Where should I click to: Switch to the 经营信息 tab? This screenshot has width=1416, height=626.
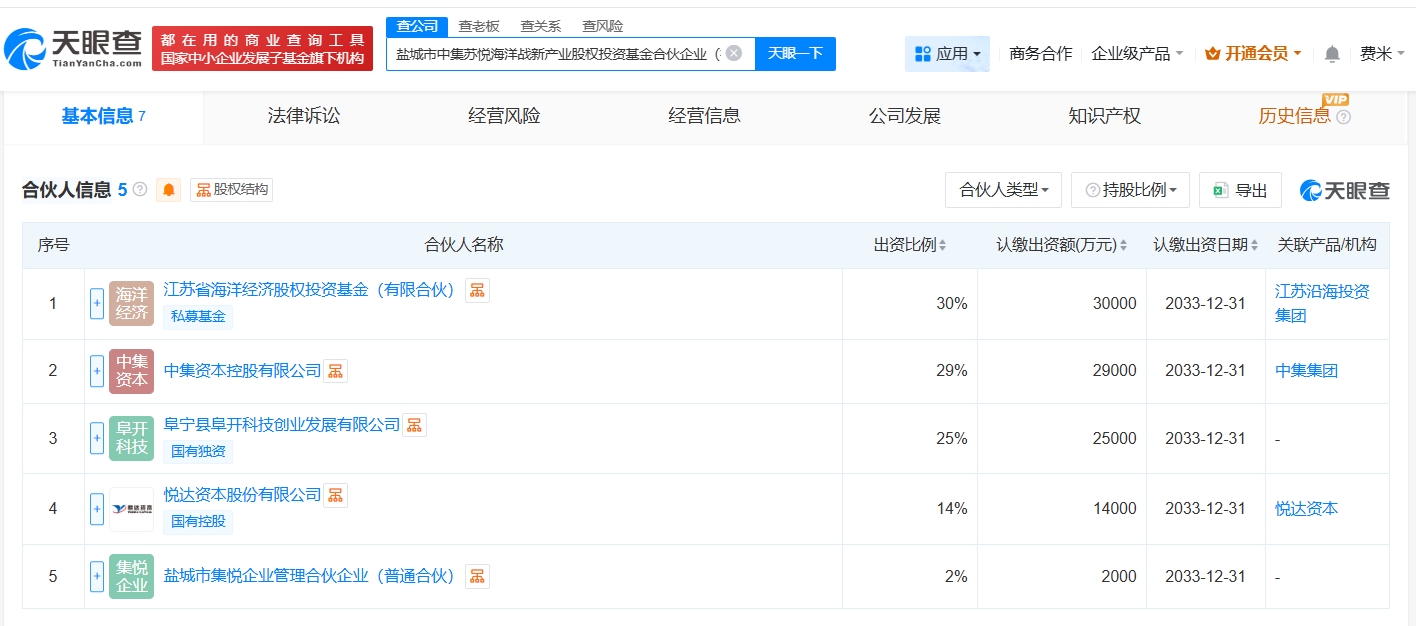(x=704, y=116)
